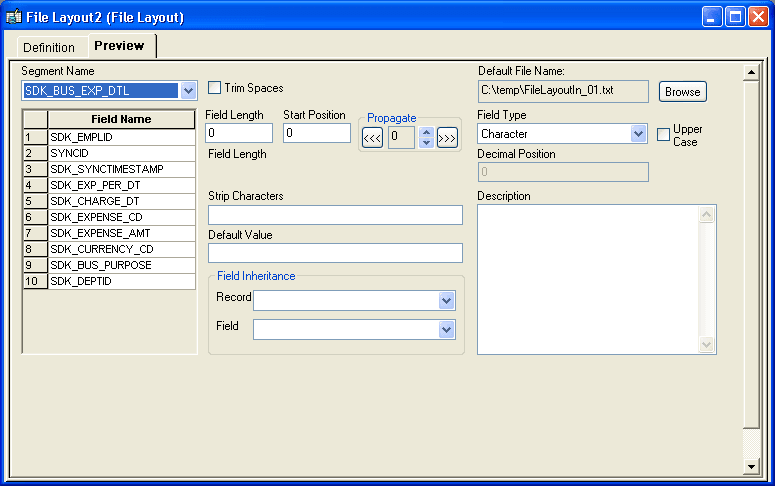Click the propagate left <<< button
This screenshot has height=486, width=775.
(373, 138)
